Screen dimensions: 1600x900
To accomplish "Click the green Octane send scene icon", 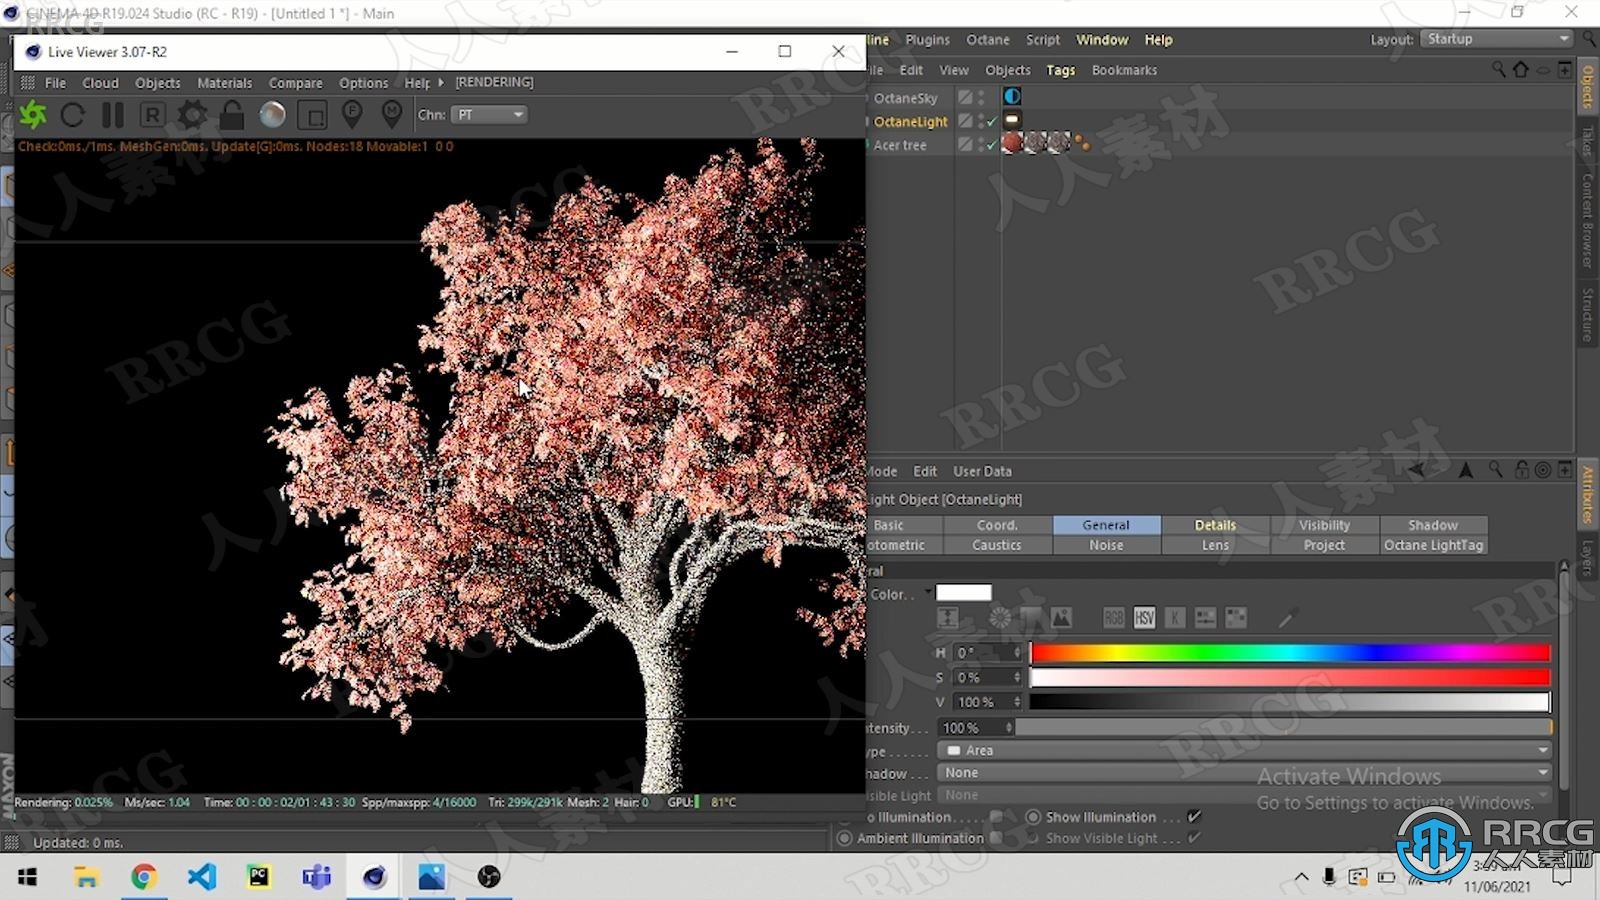I will click(33, 115).
